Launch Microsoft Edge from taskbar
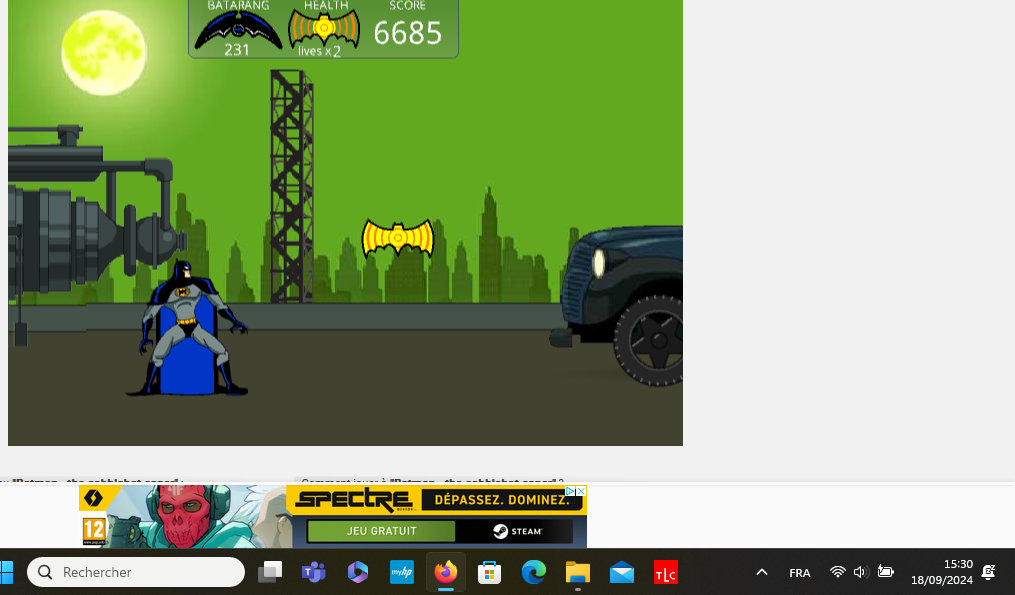The height and width of the screenshot is (595, 1015). [x=534, y=572]
